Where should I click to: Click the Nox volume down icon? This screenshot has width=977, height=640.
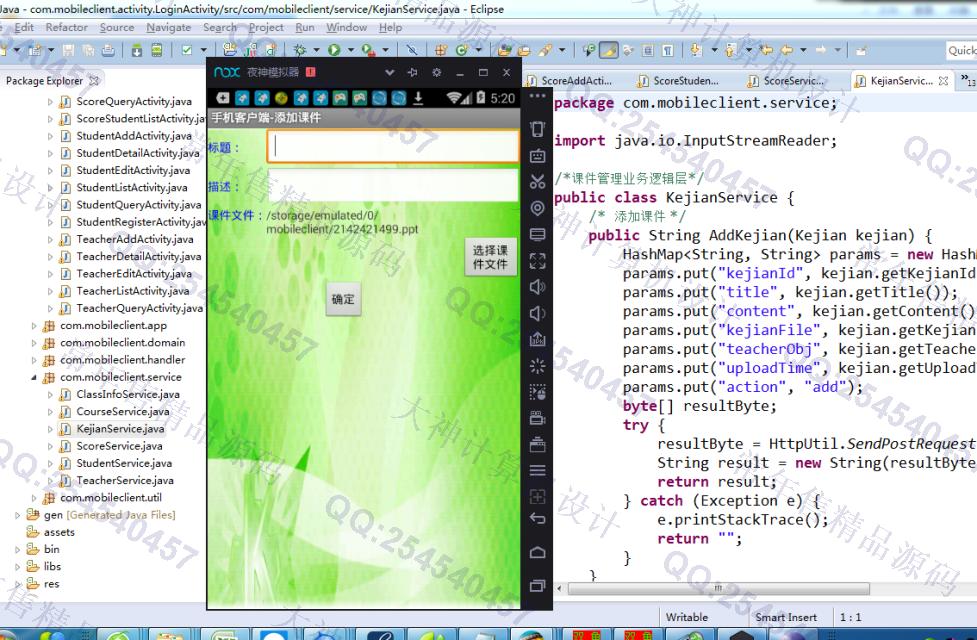pyautogui.click(x=537, y=313)
